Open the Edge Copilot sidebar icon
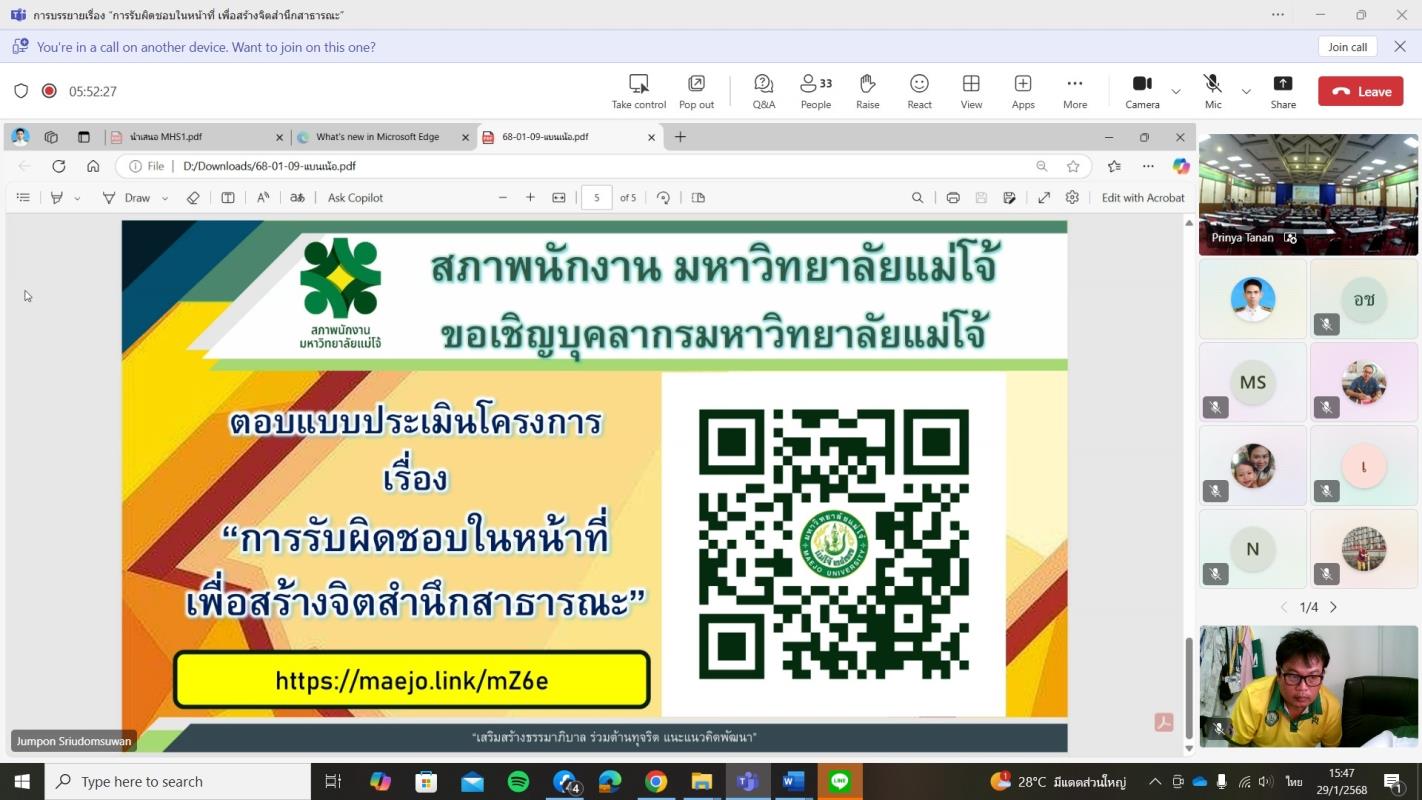 pos(1181,166)
